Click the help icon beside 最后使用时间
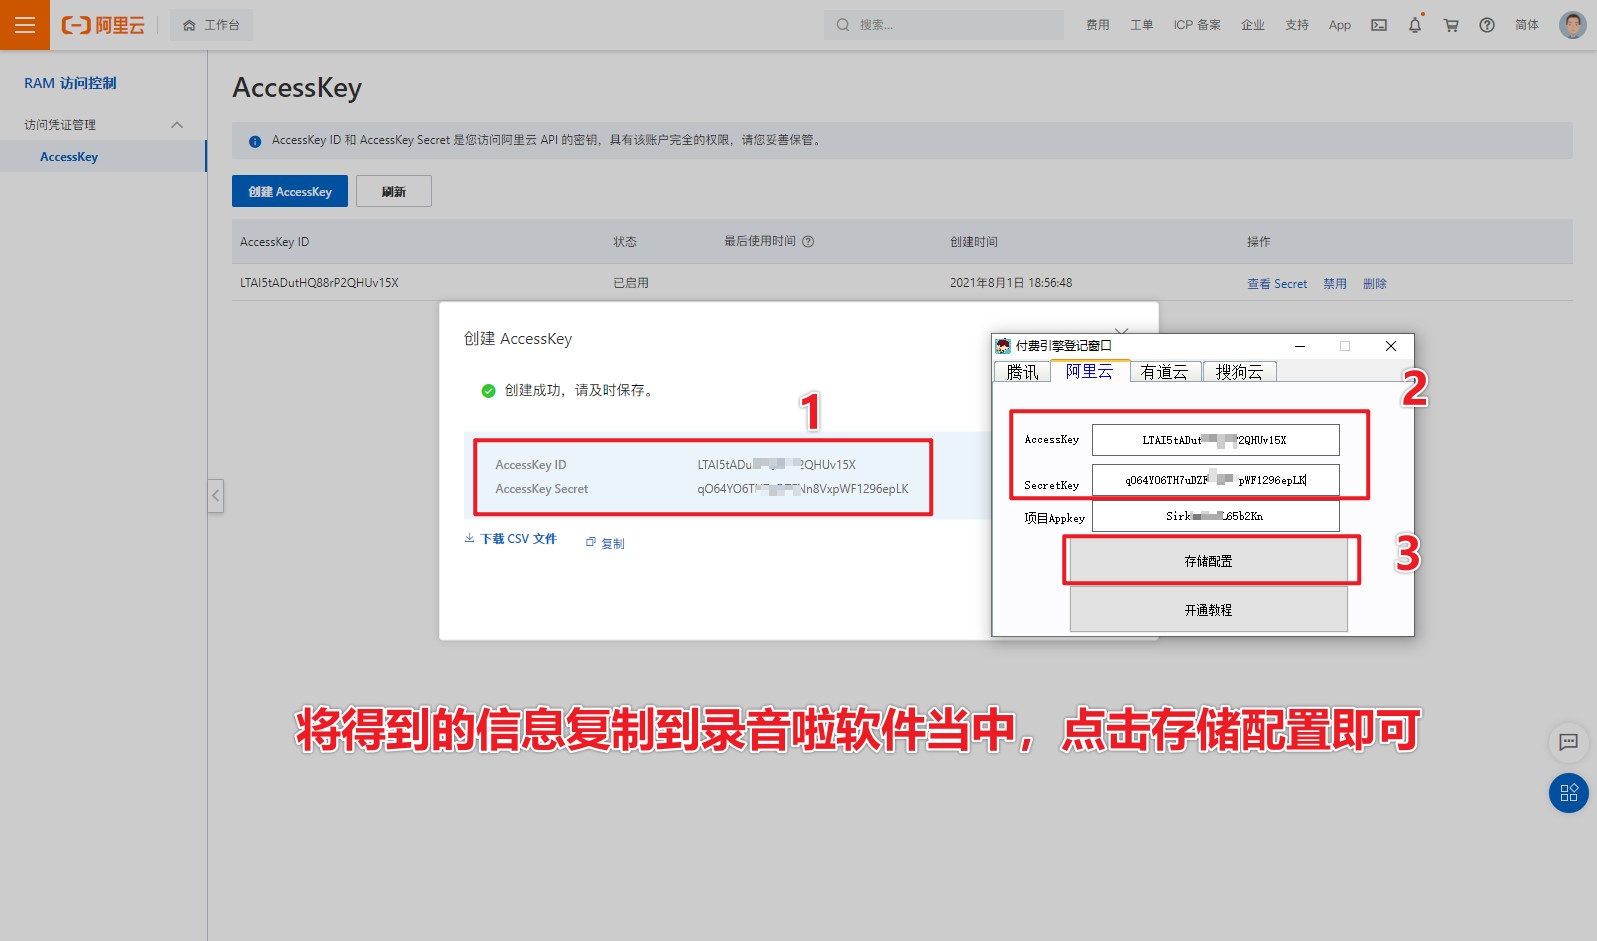 pyautogui.click(x=809, y=241)
